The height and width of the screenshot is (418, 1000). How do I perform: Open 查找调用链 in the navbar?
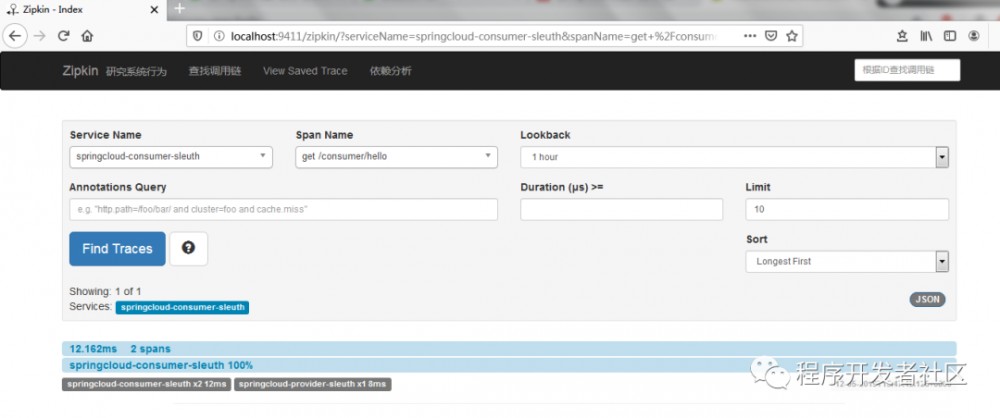tap(215, 71)
